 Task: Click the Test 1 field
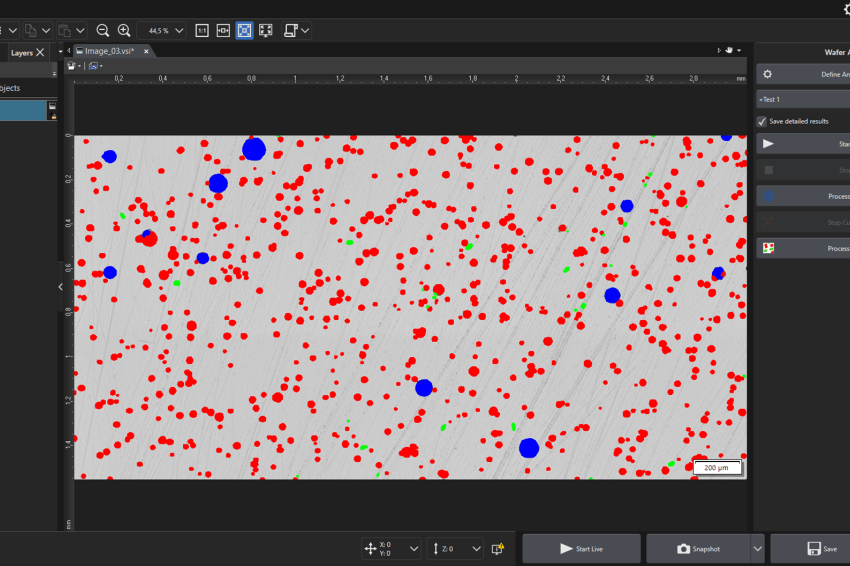point(803,99)
